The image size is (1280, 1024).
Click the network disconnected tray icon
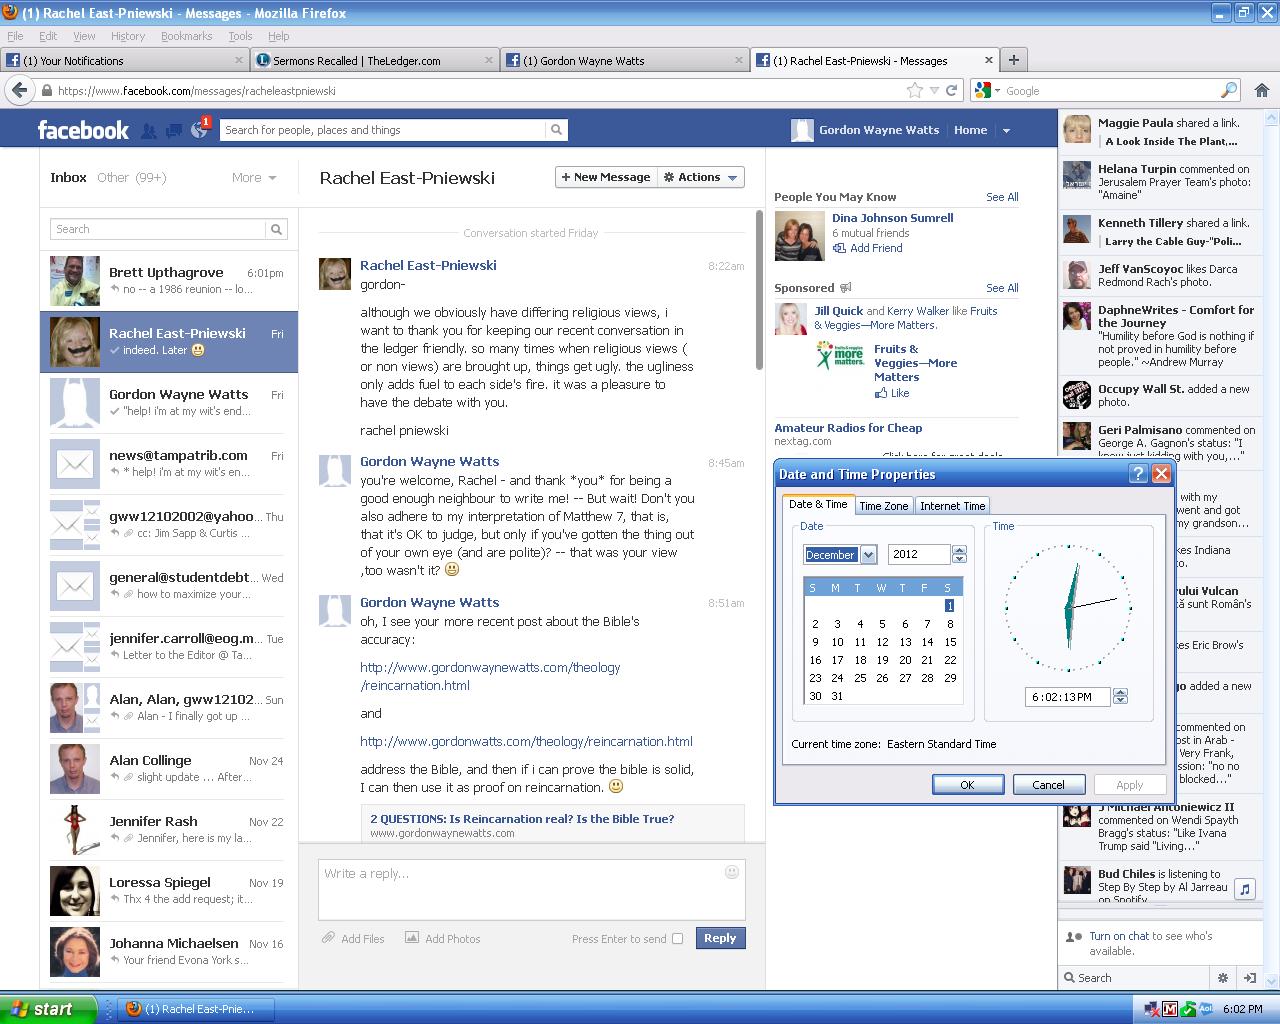pos(1153,1009)
